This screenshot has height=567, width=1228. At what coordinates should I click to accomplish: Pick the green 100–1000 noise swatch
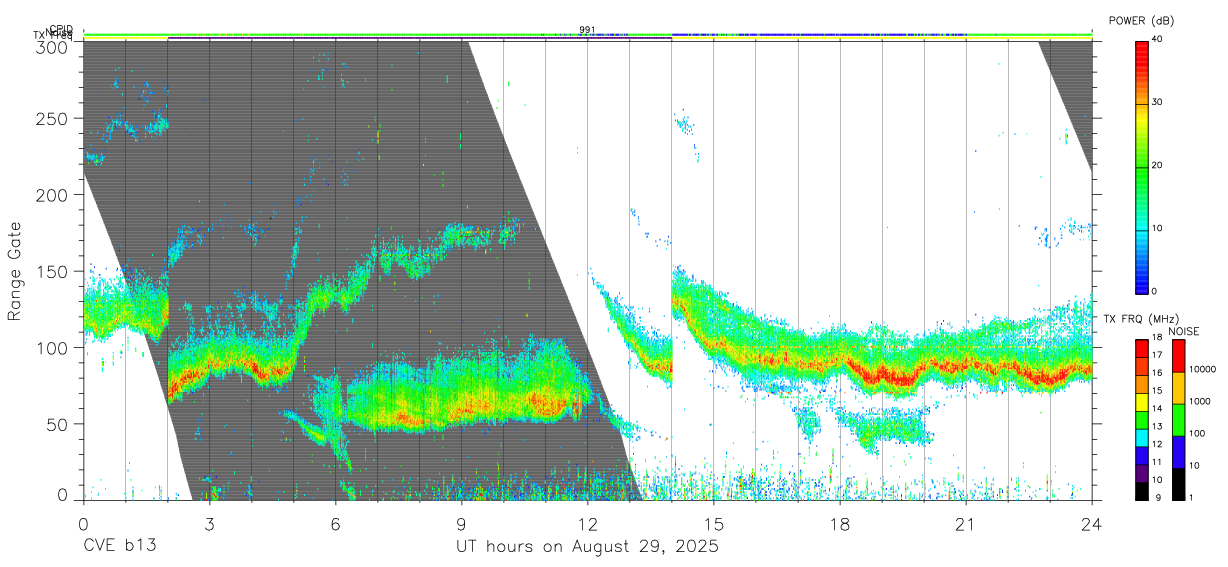point(1178,419)
